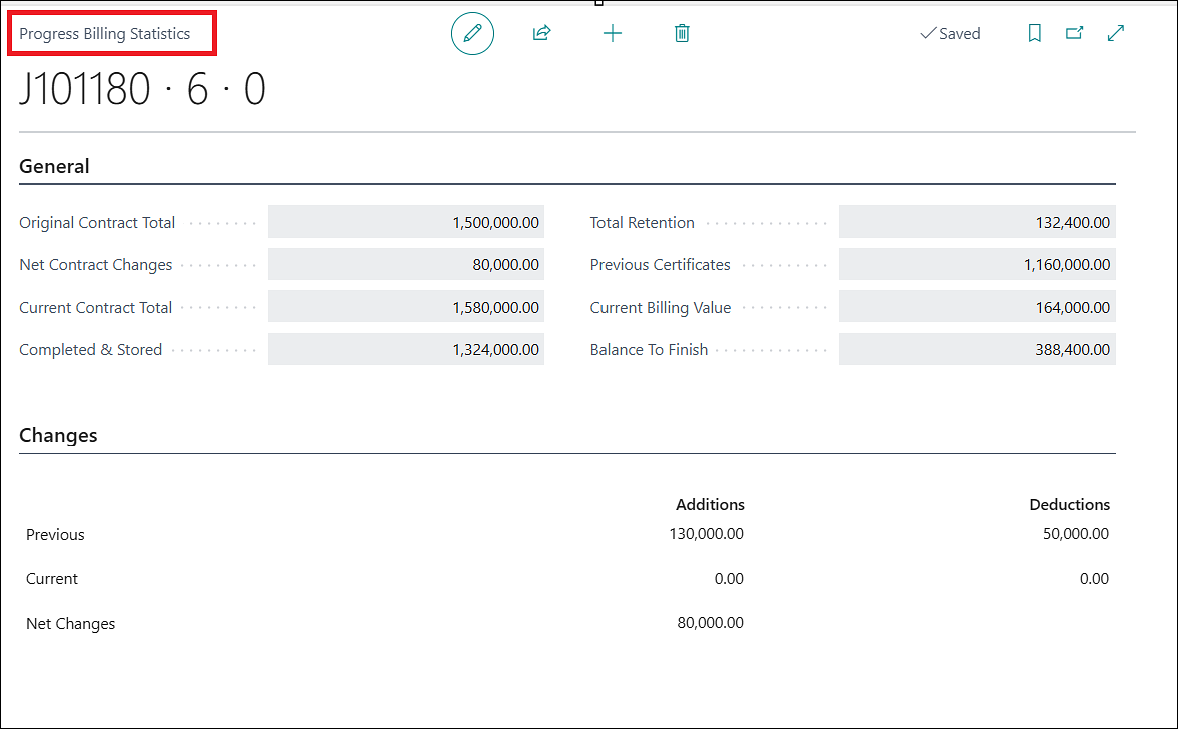Click the Net Contract Changes label

pyautogui.click(x=95, y=265)
